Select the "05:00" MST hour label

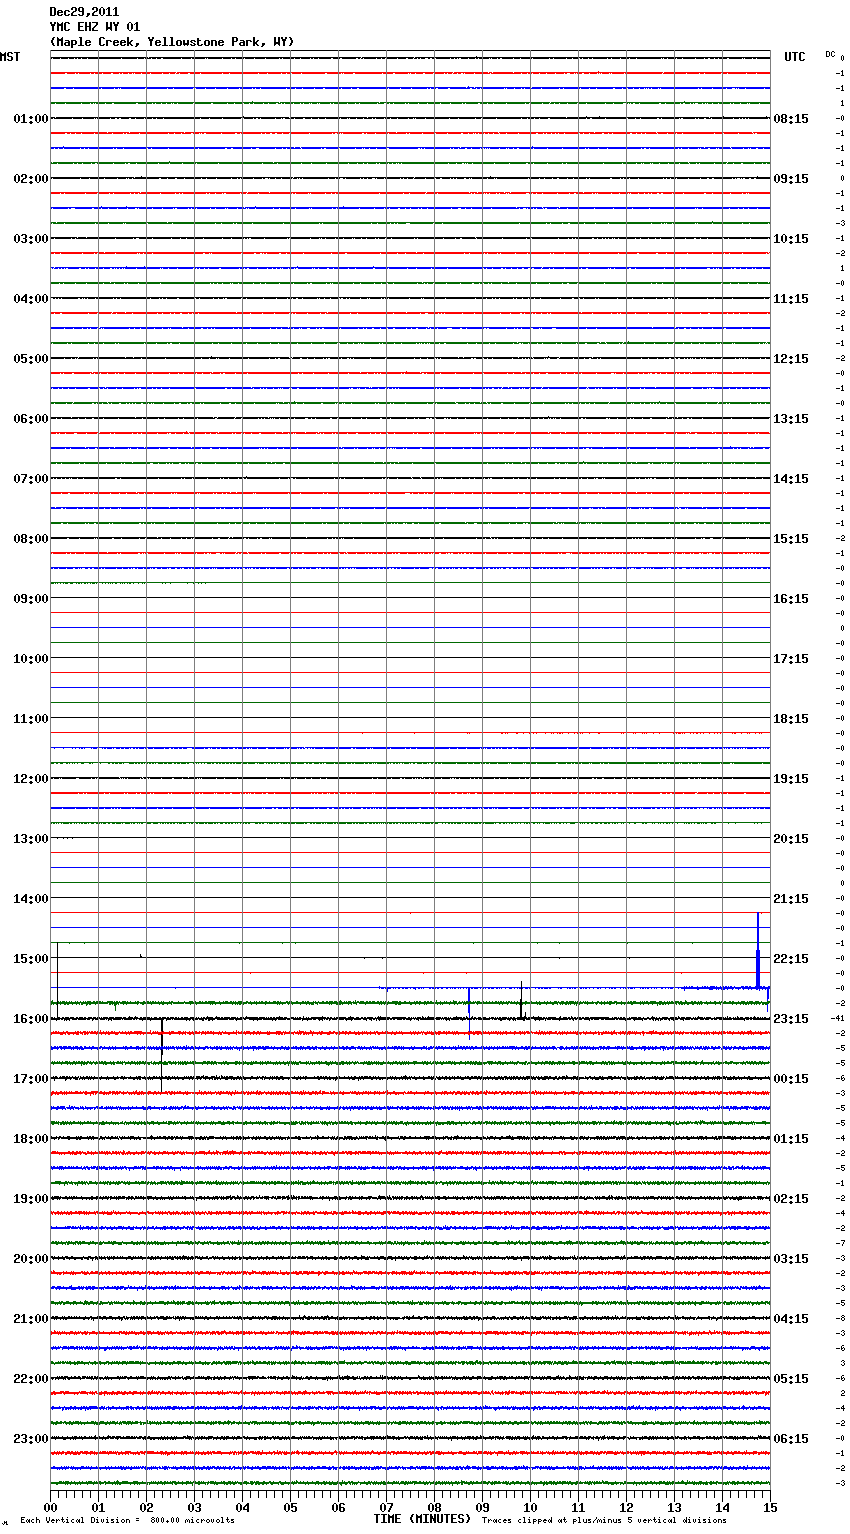31,359
